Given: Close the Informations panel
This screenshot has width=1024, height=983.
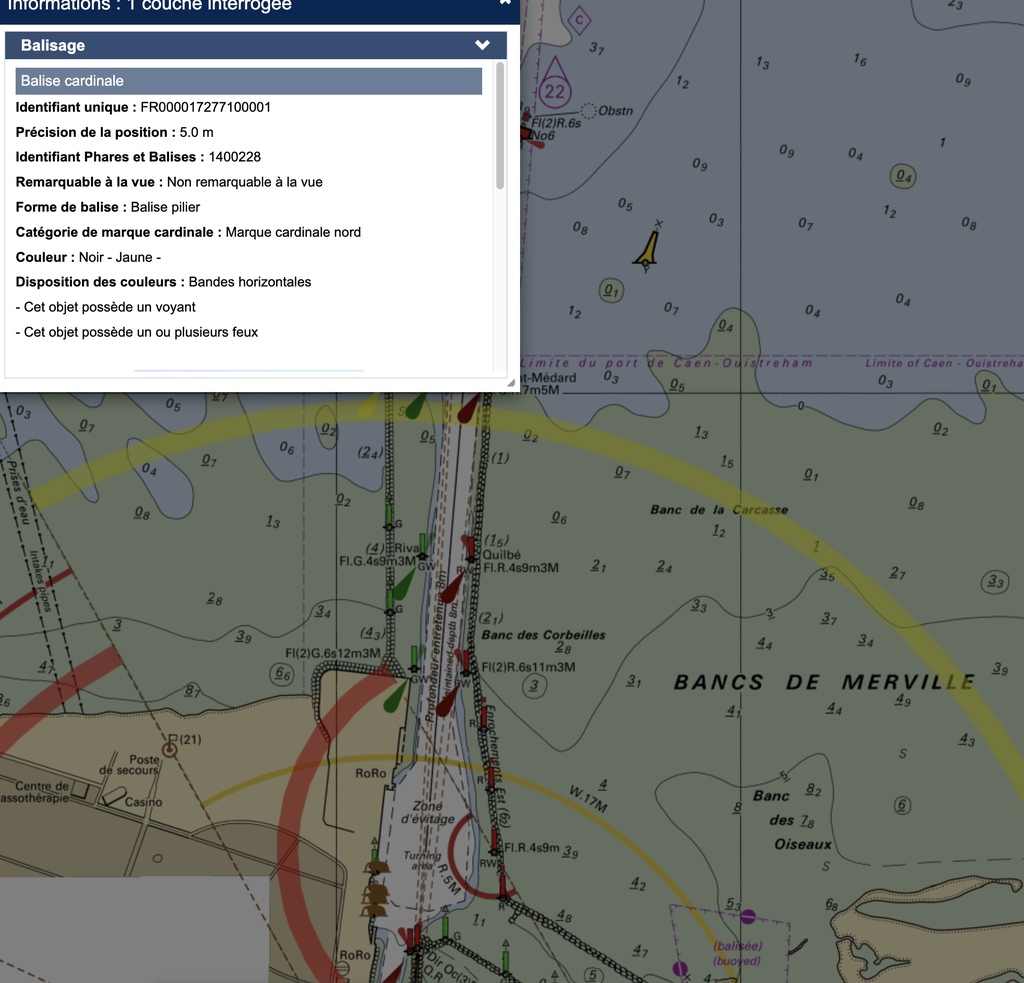Looking at the screenshot, I should click(505, 4).
